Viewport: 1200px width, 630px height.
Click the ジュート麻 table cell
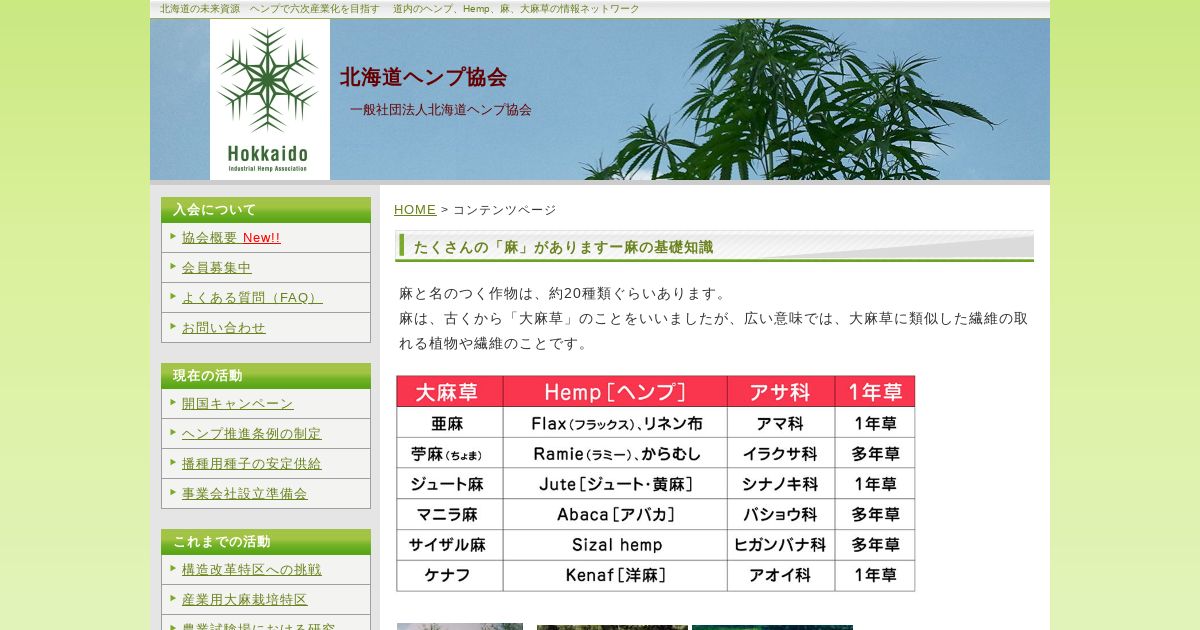pos(450,484)
